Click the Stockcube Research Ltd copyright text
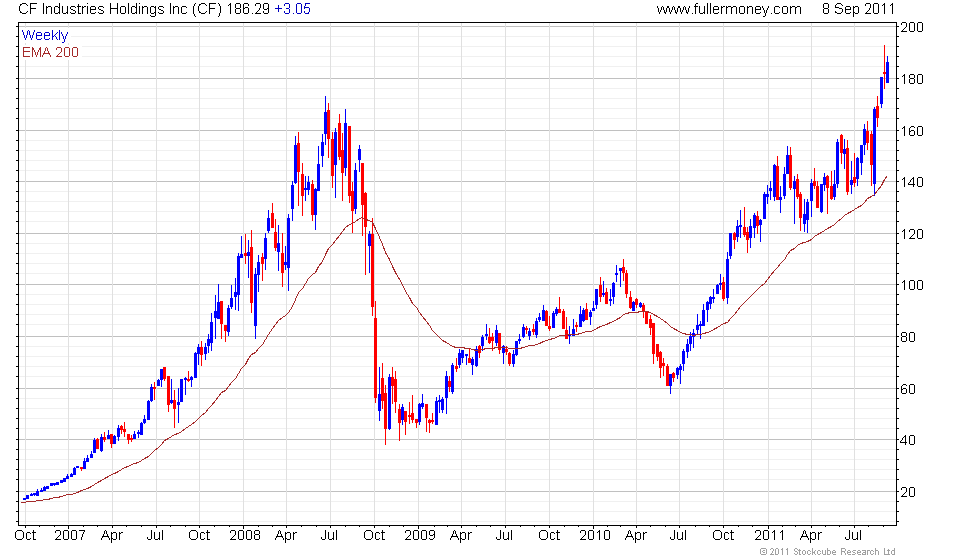The width and height of the screenshot is (980, 560). click(x=827, y=552)
